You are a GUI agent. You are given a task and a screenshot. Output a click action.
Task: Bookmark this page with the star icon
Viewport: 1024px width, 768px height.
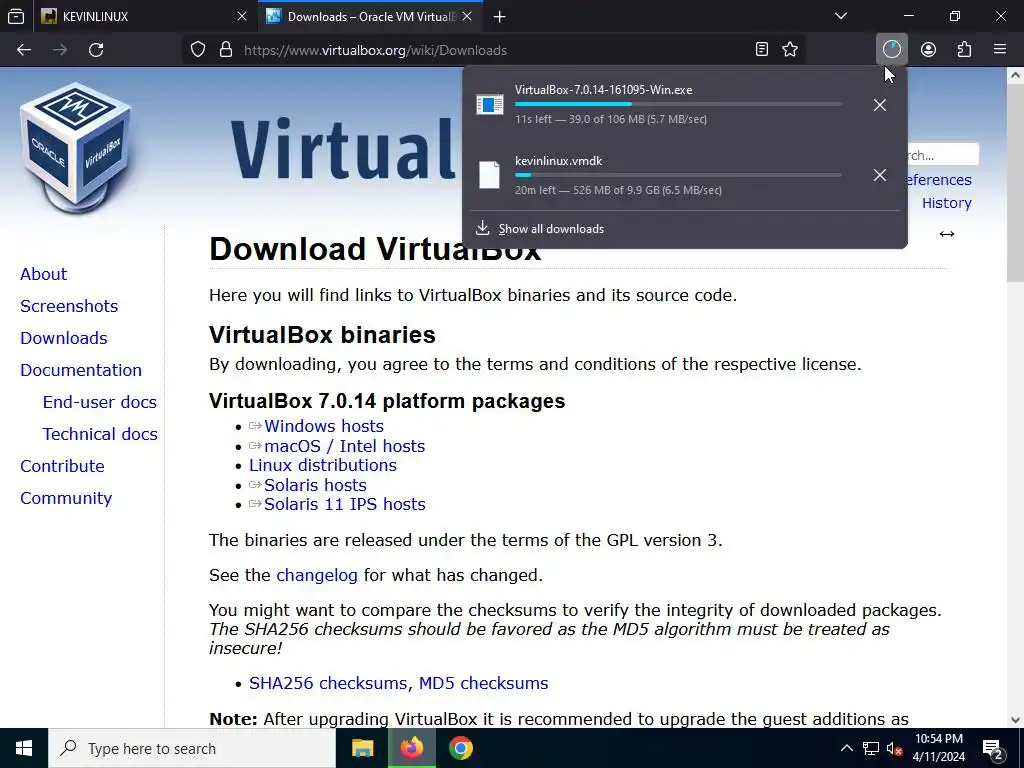pyautogui.click(x=790, y=50)
